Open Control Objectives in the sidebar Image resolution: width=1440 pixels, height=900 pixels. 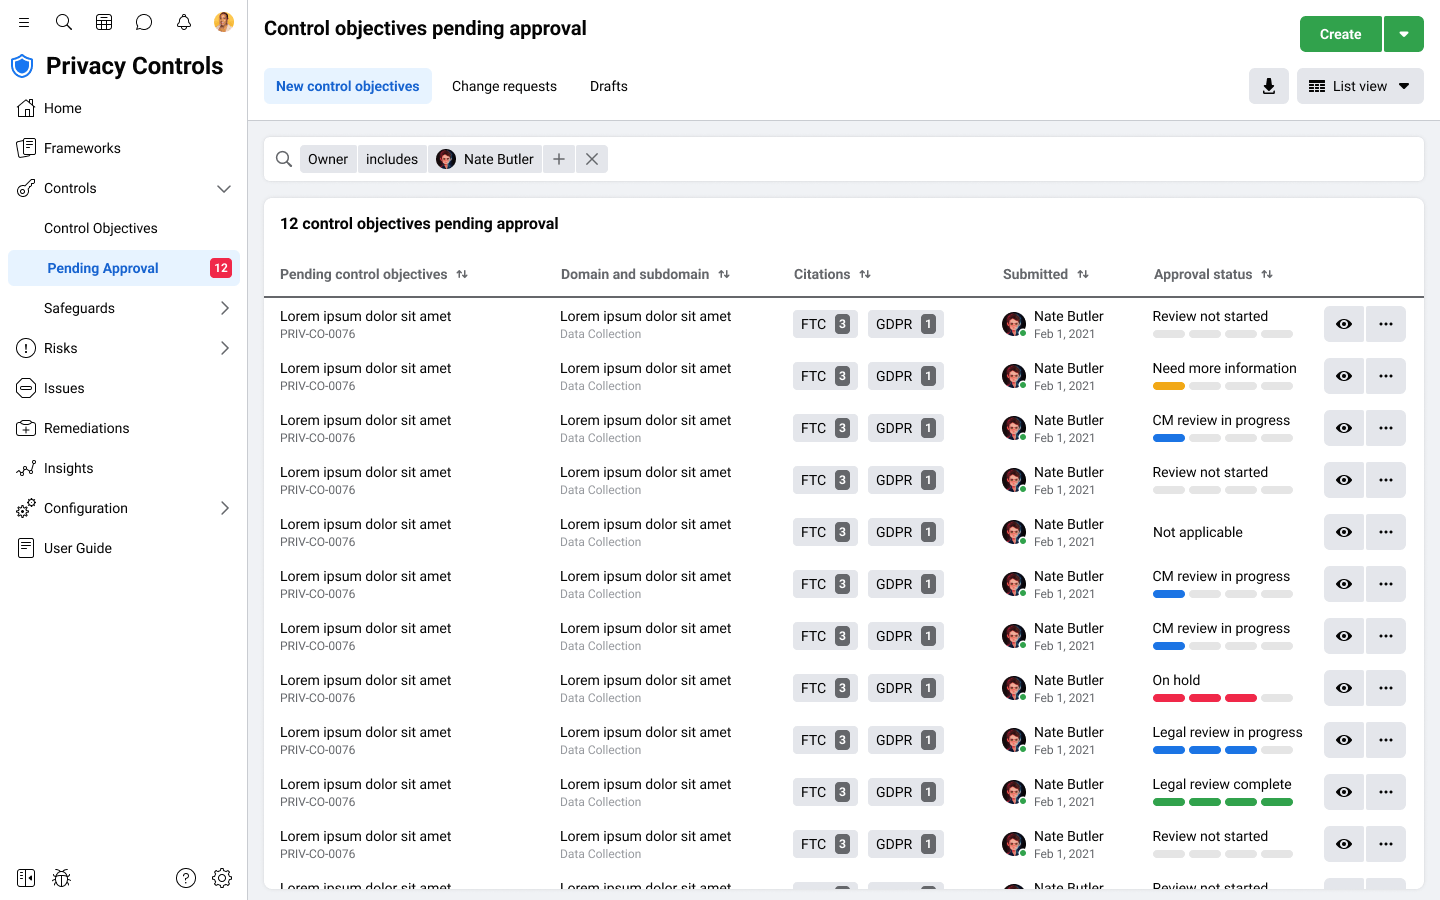(101, 228)
